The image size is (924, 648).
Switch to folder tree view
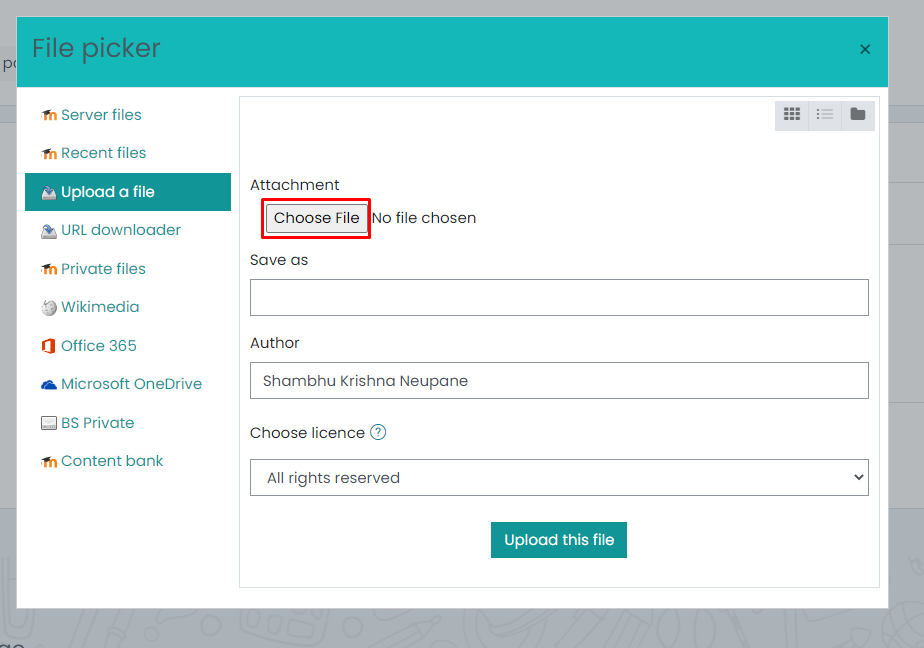click(858, 114)
